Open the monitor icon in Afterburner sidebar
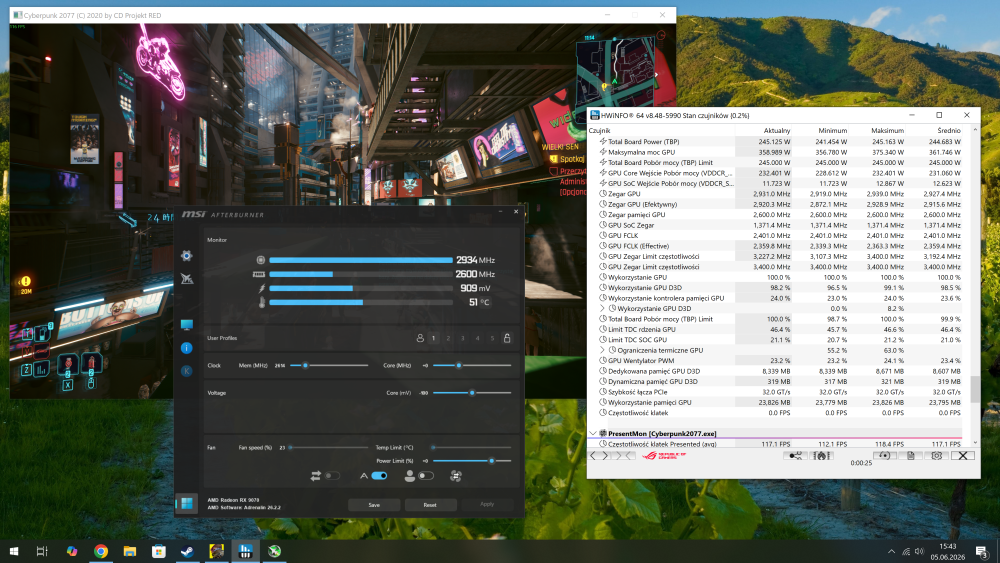The width and height of the screenshot is (1000, 563). (x=186, y=325)
